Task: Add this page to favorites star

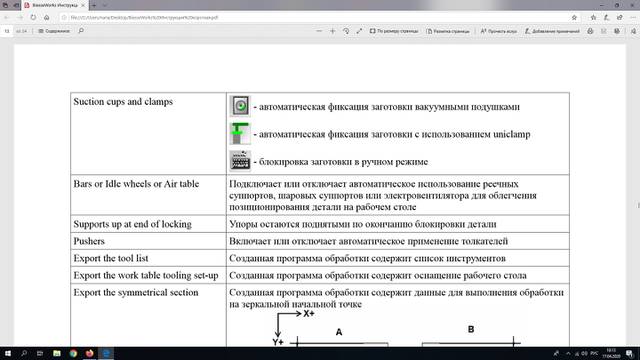Action: point(574,18)
